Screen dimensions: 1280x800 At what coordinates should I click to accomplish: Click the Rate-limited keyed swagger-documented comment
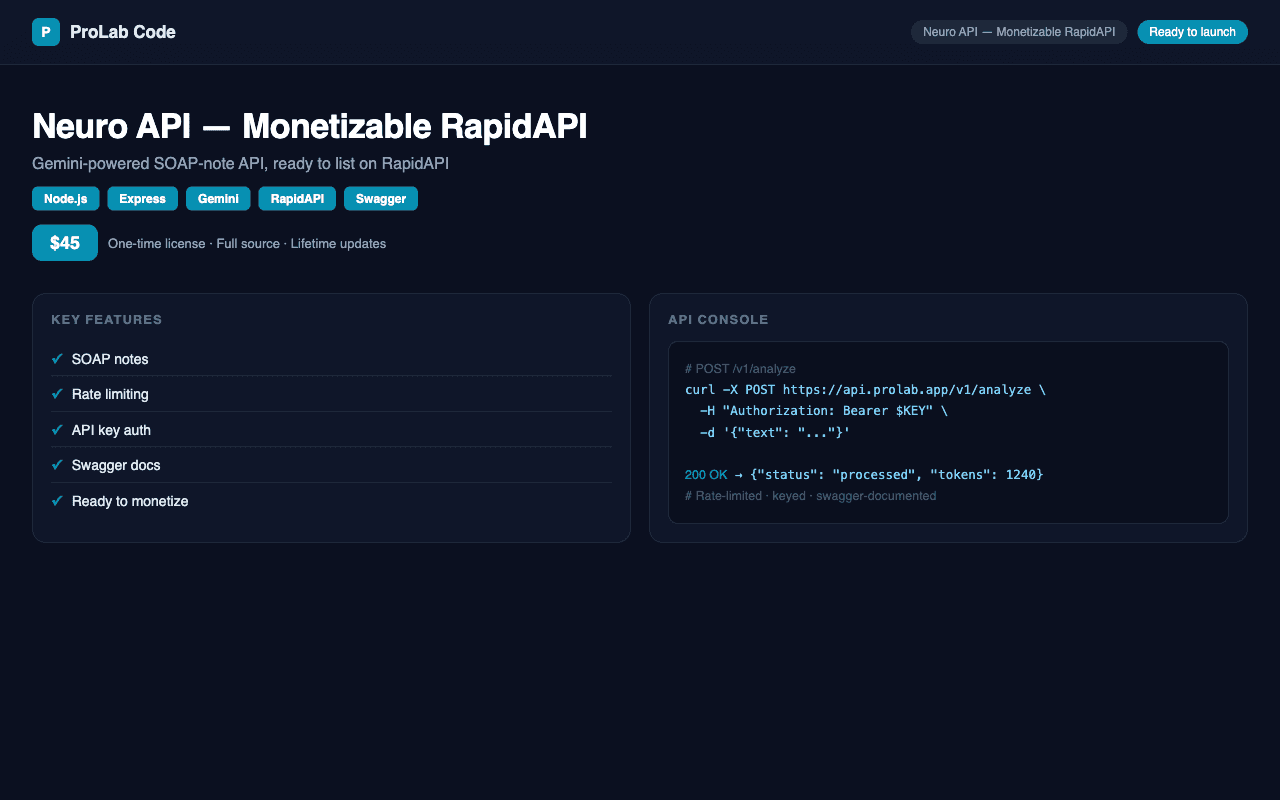tap(811, 496)
